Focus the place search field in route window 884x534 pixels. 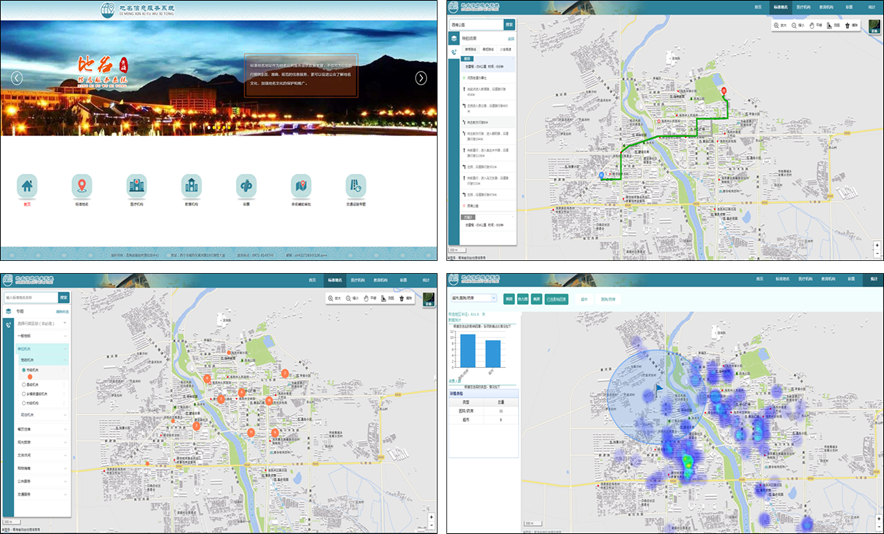click(x=476, y=25)
